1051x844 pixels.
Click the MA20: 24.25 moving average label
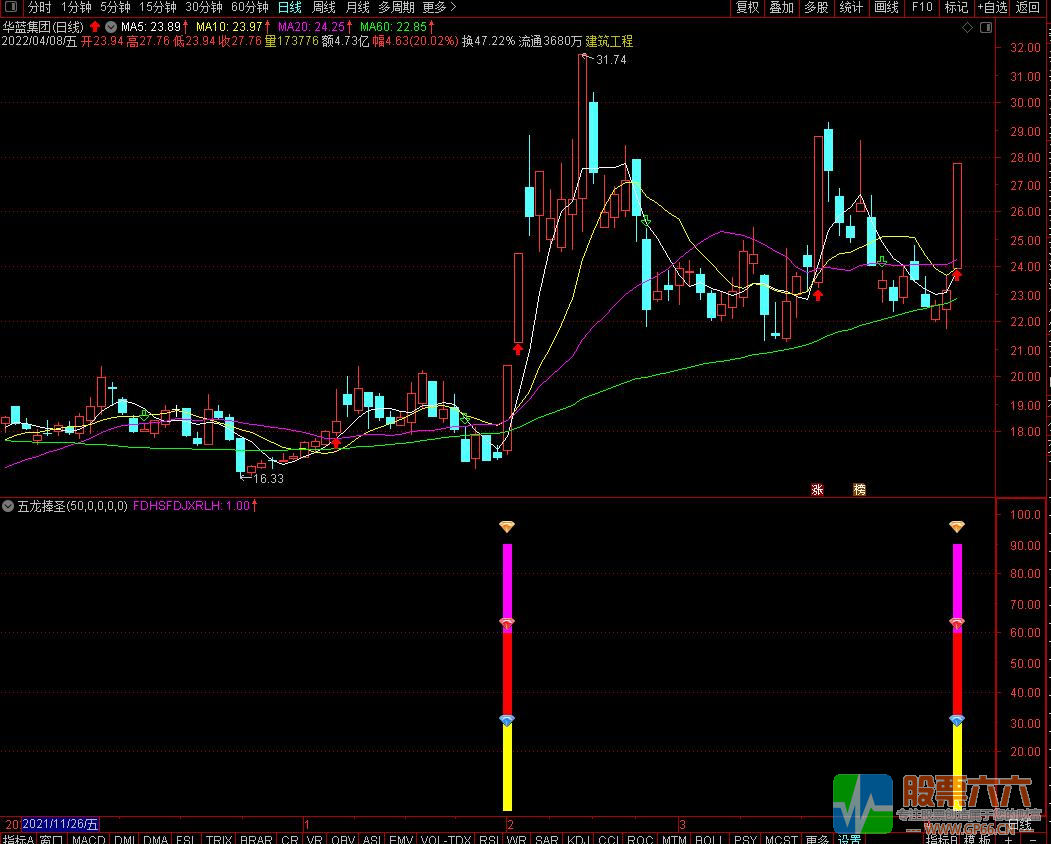pos(311,27)
